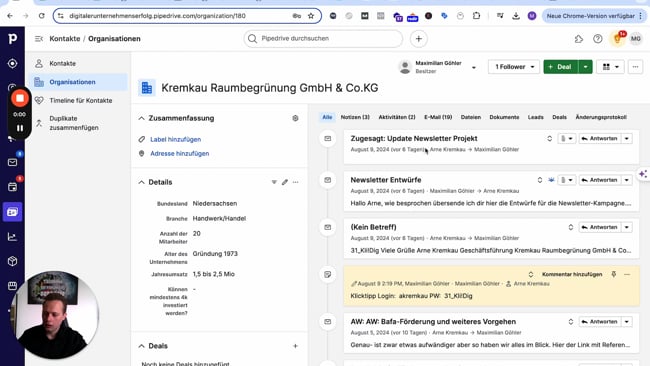Open the green Deal dropdown arrow

click(585, 67)
